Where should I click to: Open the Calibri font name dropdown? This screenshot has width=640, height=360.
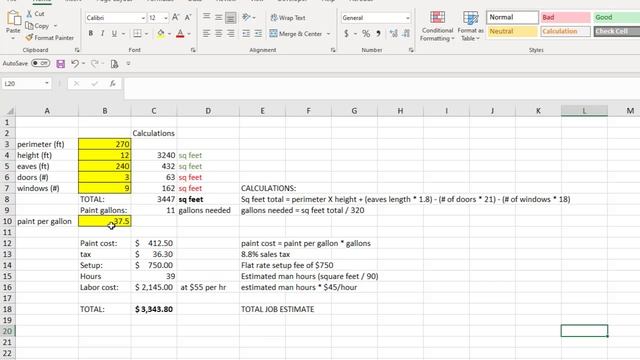coord(143,18)
